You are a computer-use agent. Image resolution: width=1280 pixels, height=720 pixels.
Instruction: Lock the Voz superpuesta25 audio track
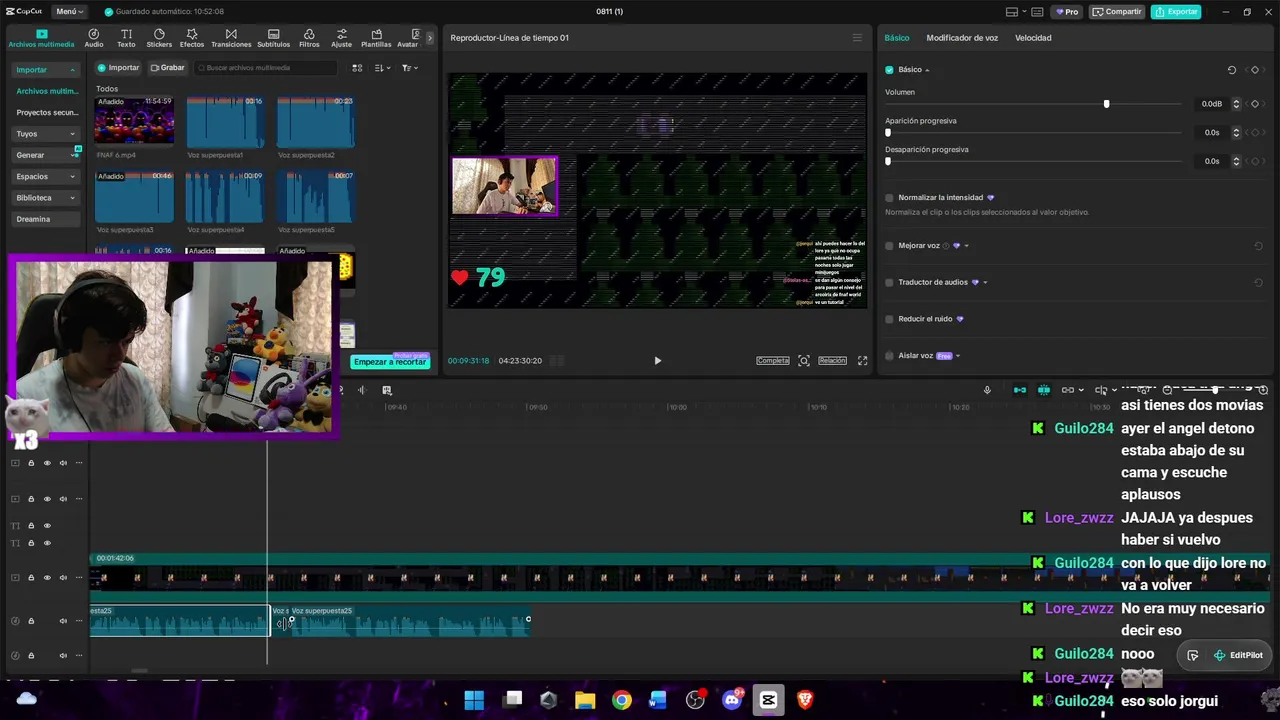click(31, 621)
